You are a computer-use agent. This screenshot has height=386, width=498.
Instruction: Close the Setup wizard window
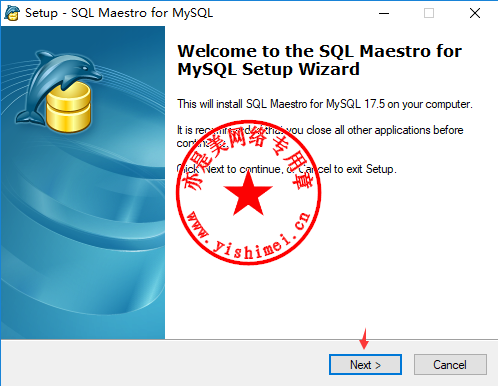tap(475, 13)
